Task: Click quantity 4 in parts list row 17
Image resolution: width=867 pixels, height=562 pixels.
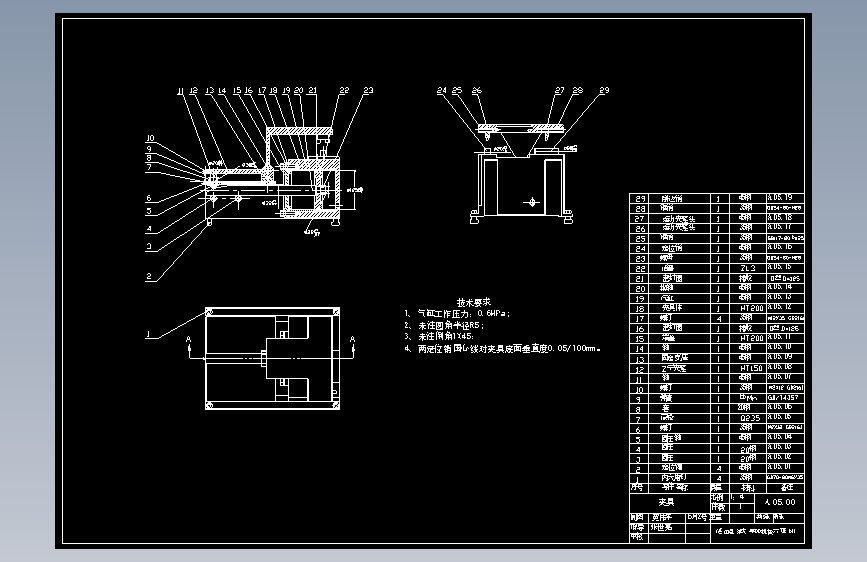Action: point(719,319)
